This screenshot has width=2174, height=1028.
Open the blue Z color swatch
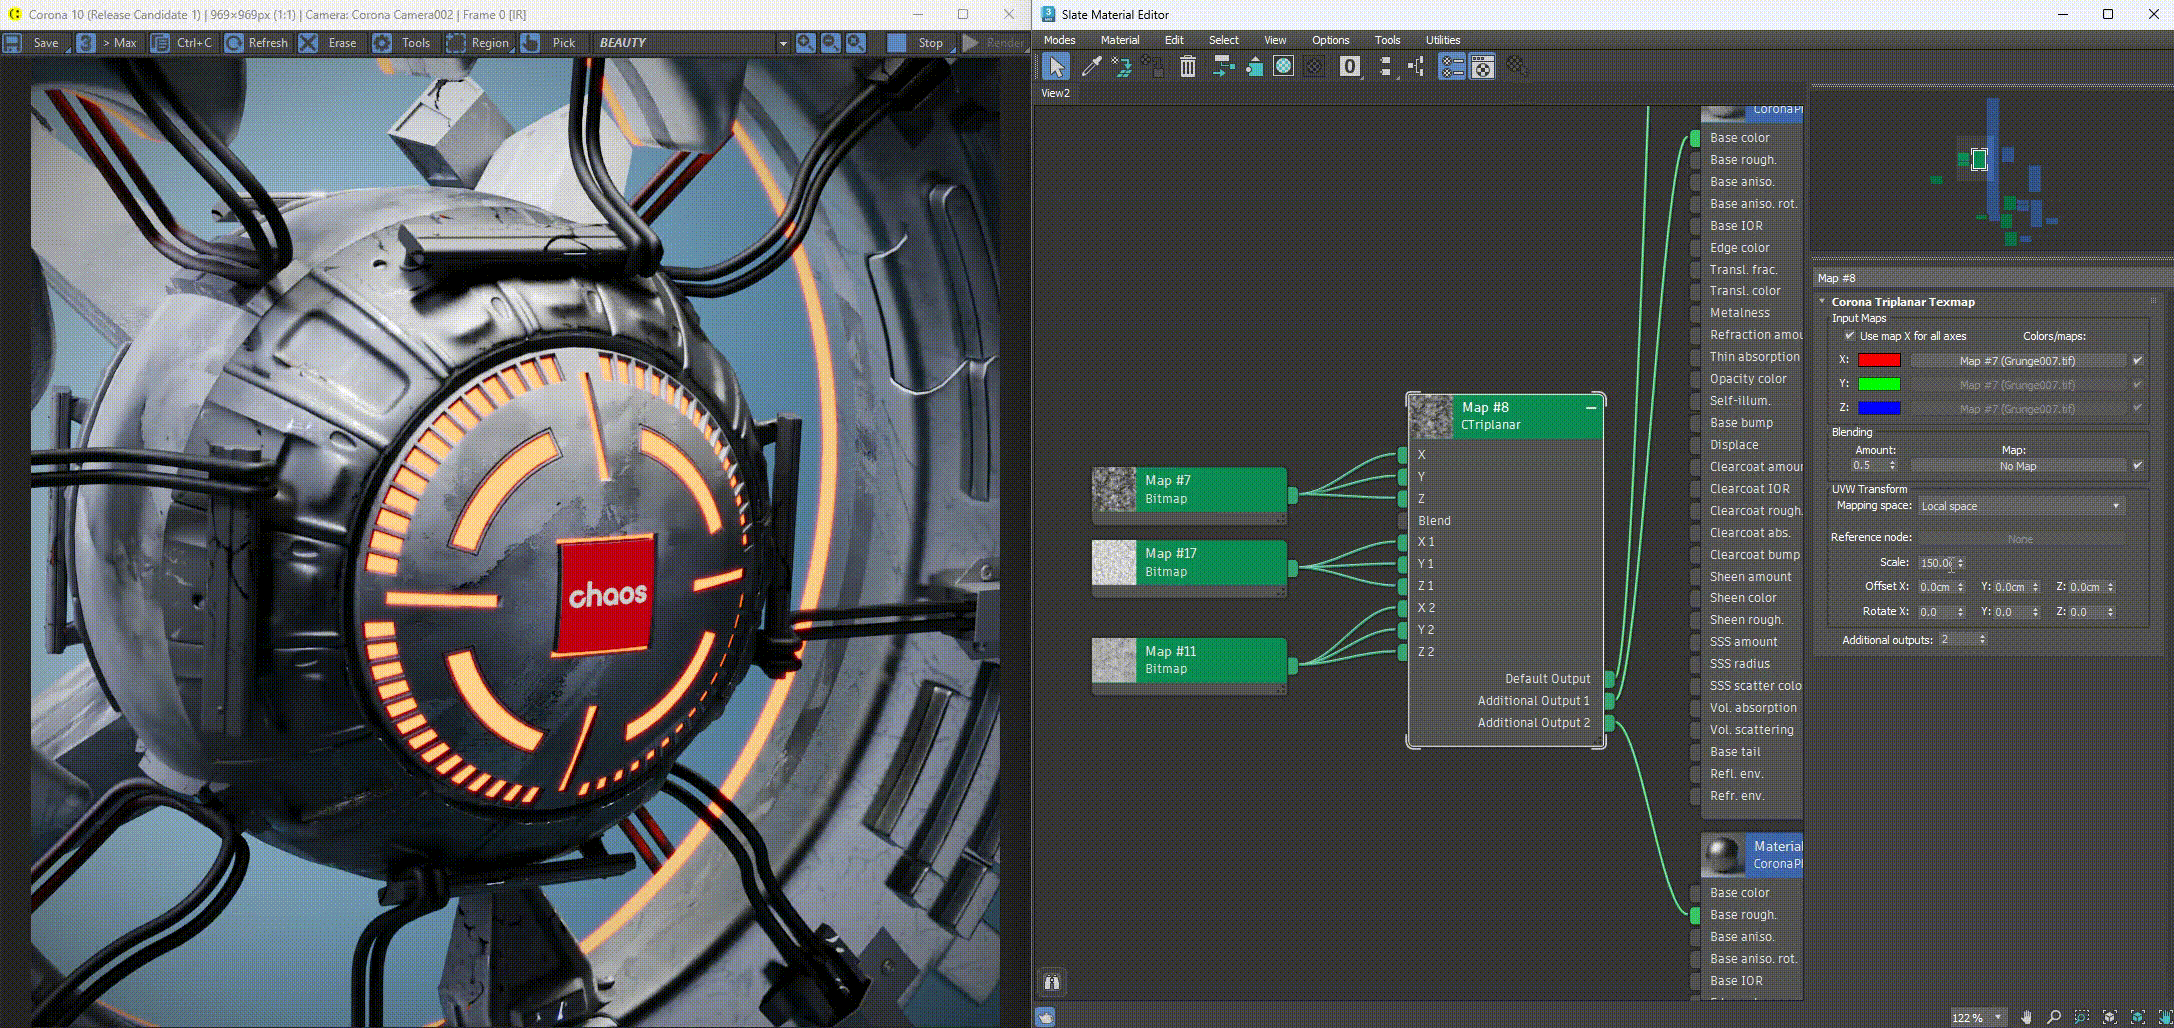point(1879,408)
